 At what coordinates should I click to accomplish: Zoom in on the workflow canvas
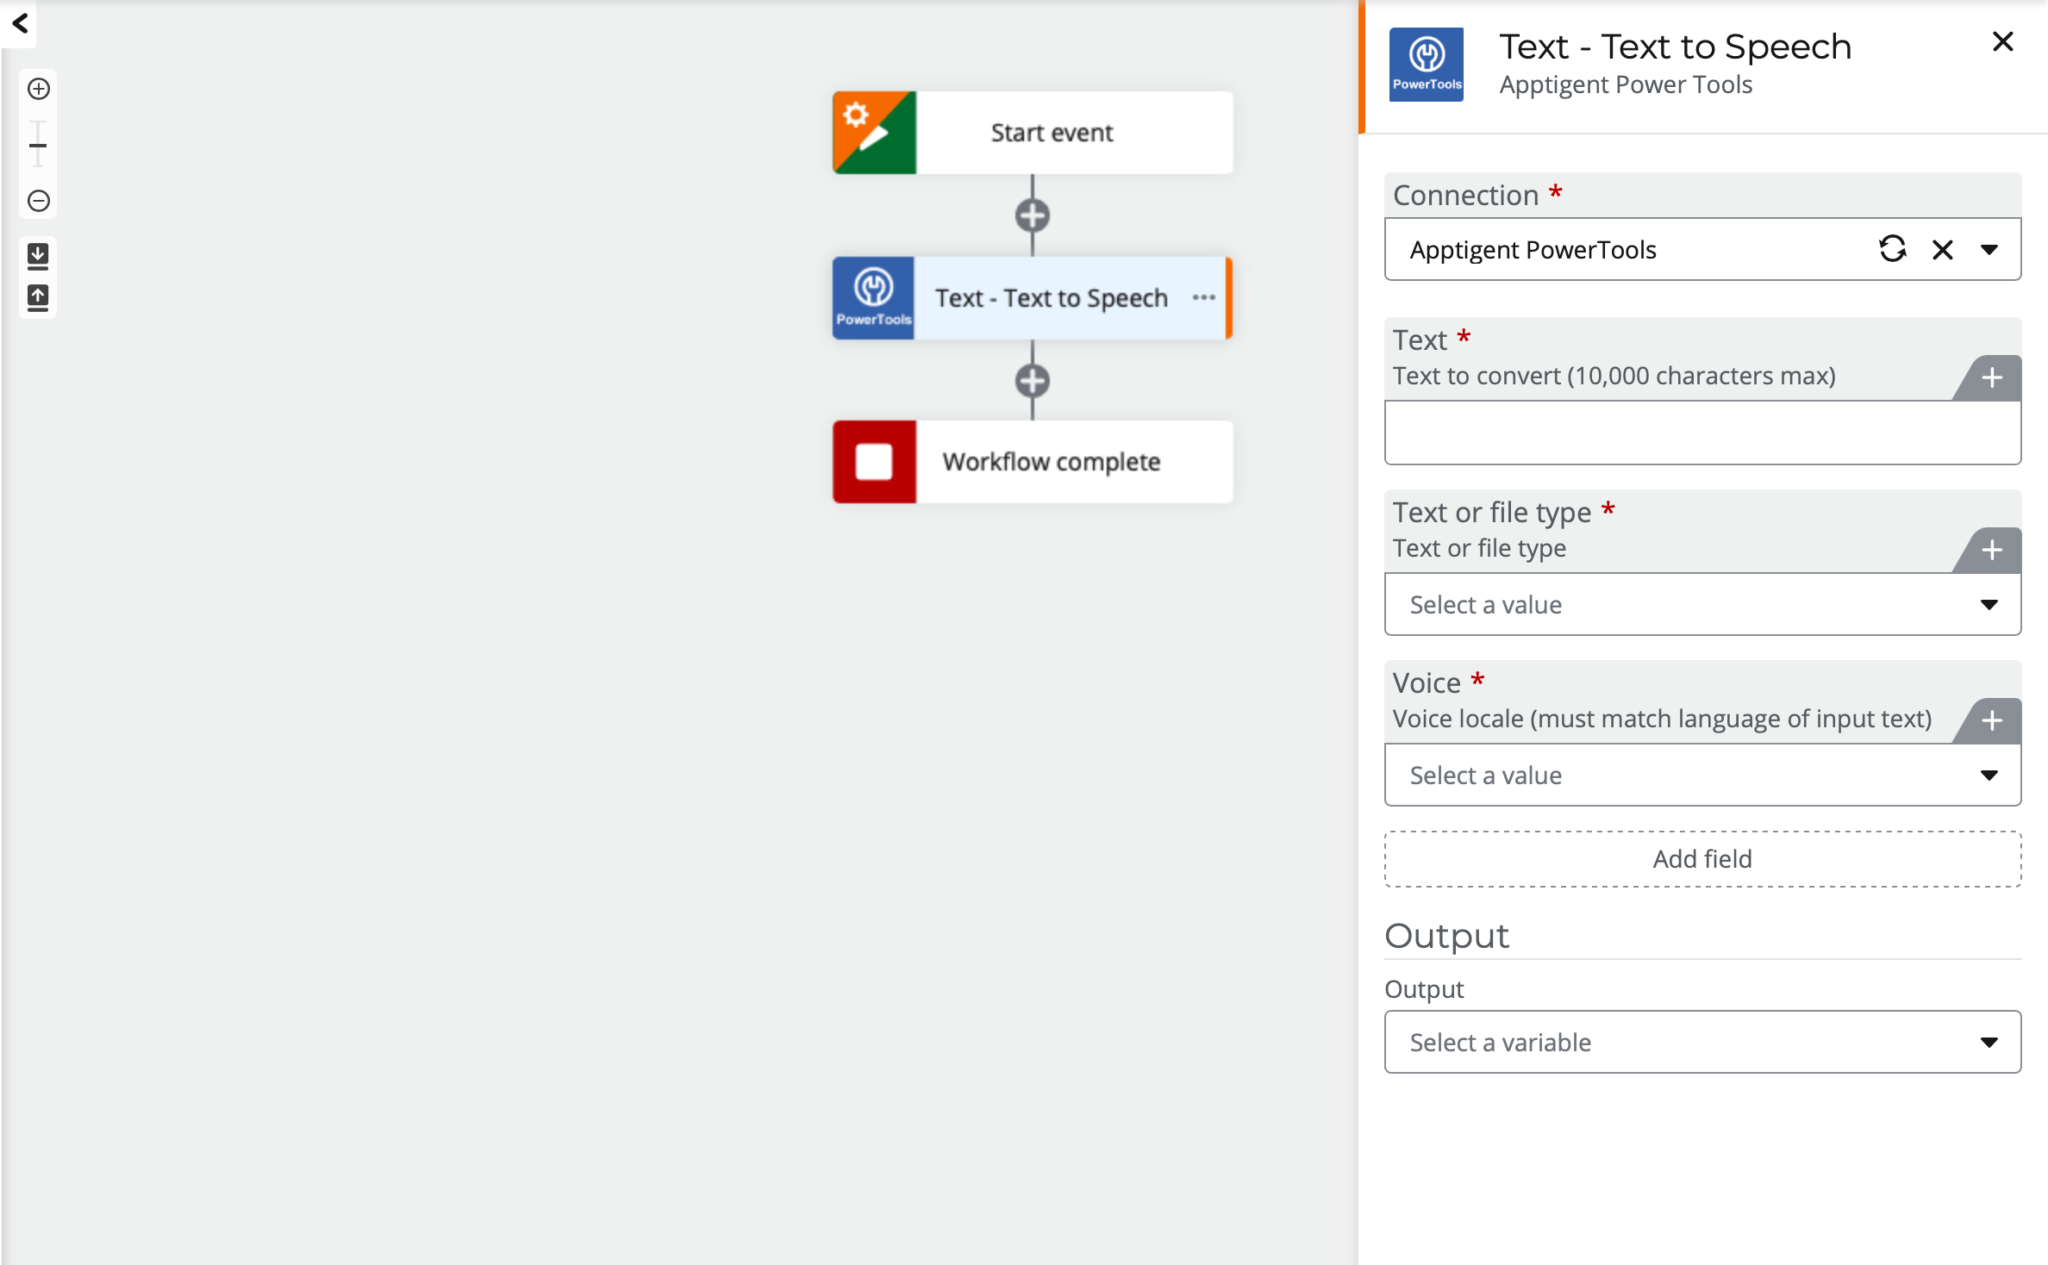pyautogui.click(x=38, y=89)
